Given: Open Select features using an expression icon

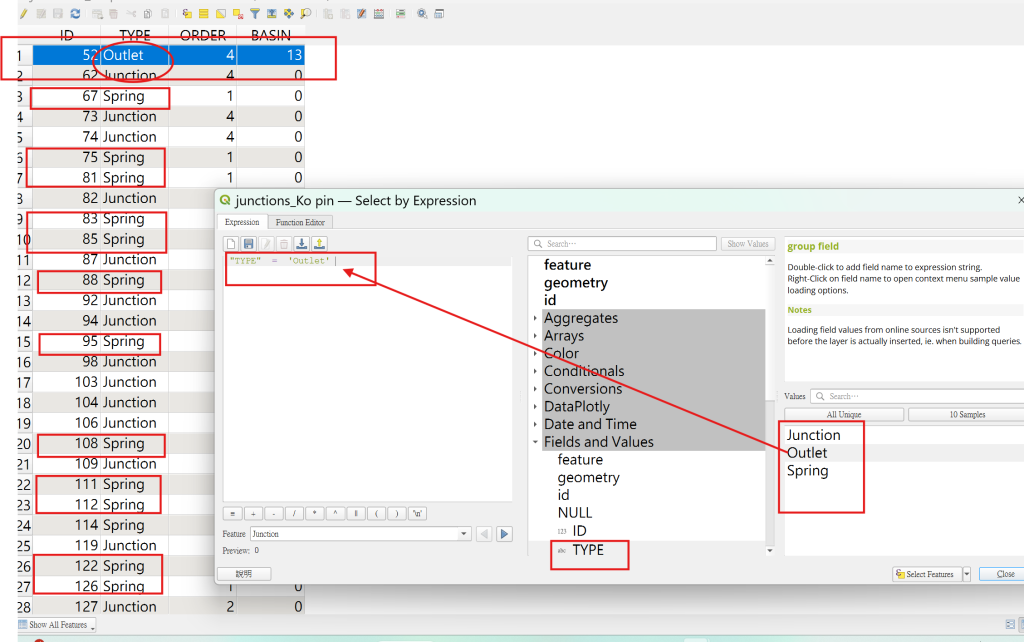Looking at the screenshot, I should (187, 14).
